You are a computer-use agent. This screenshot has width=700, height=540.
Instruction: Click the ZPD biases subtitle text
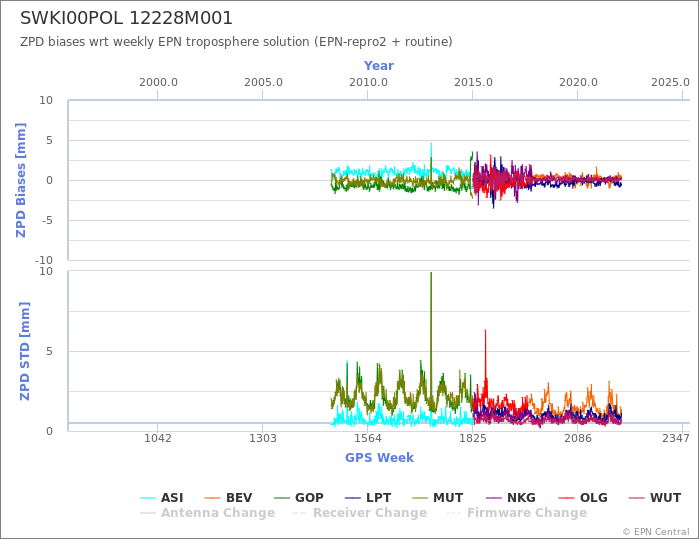[x=236, y=42]
